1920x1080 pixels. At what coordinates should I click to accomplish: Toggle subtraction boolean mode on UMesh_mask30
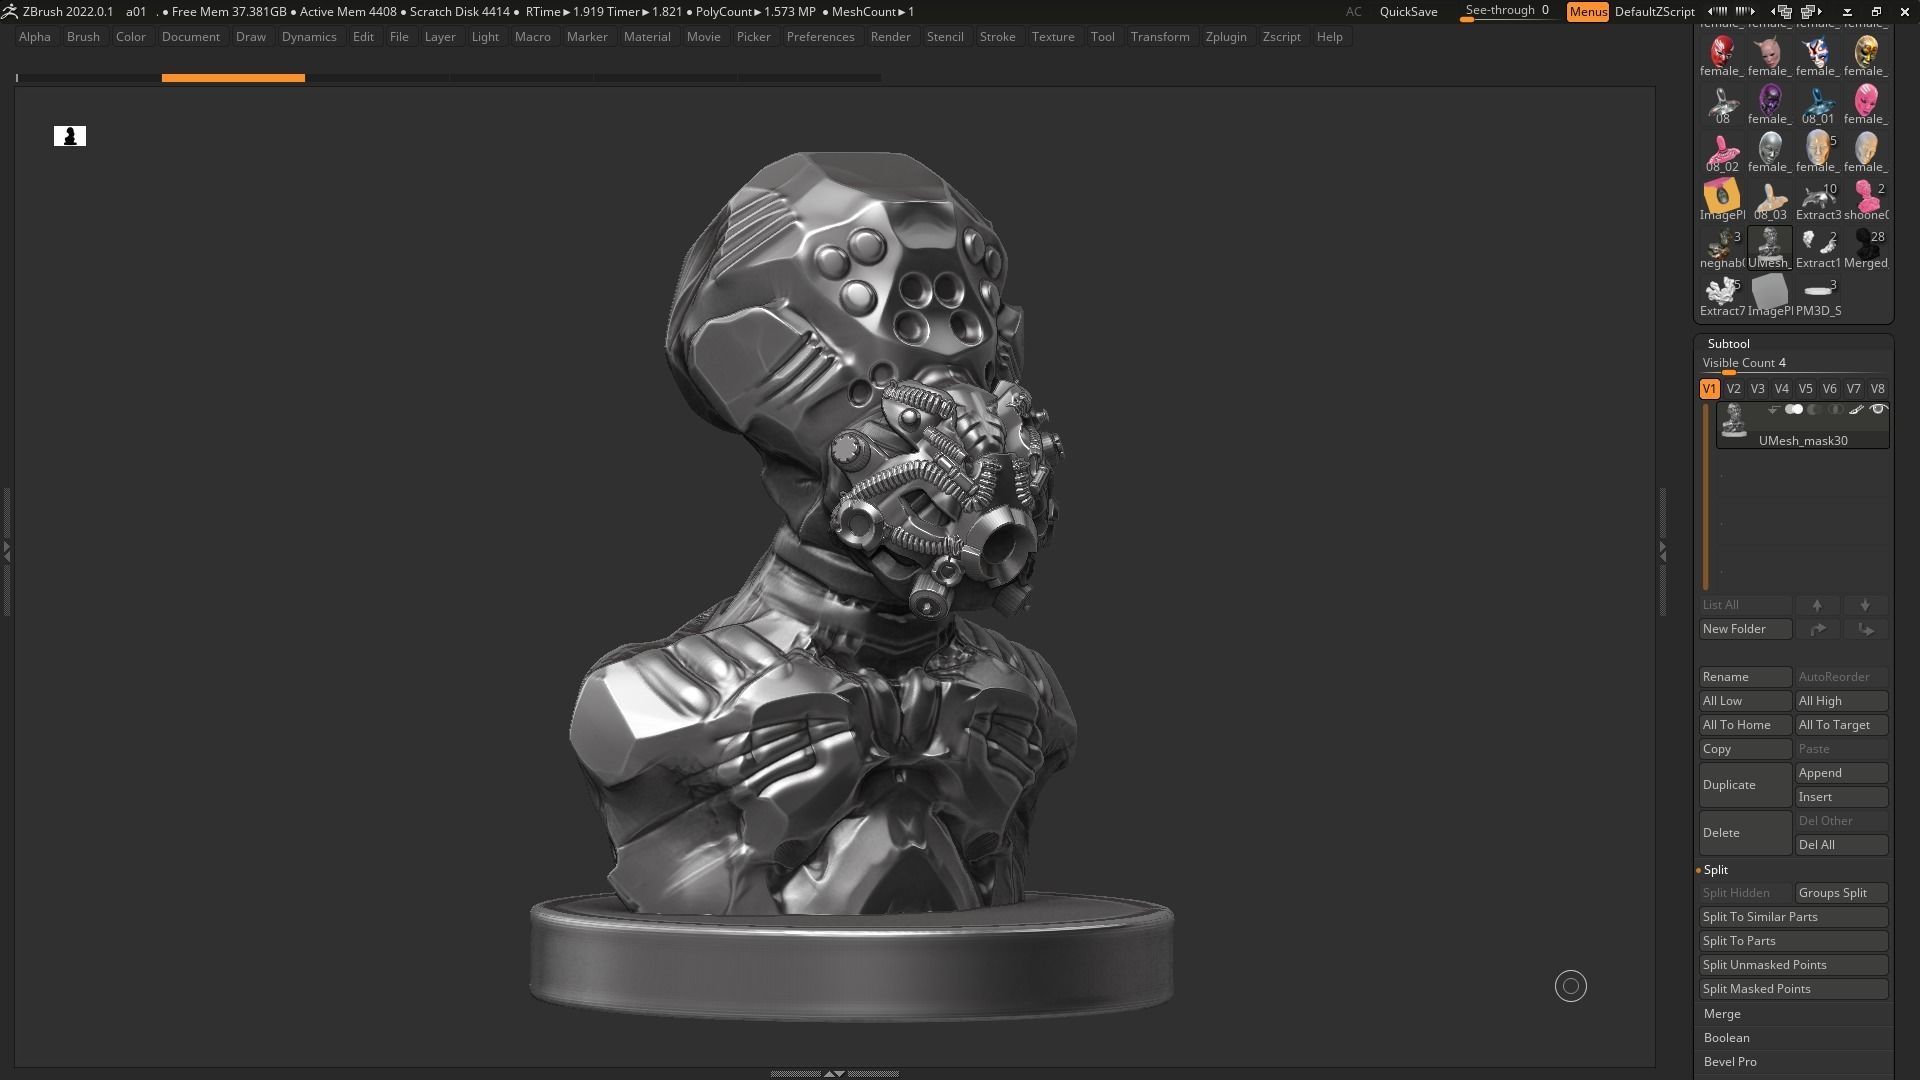point(1815,410)
